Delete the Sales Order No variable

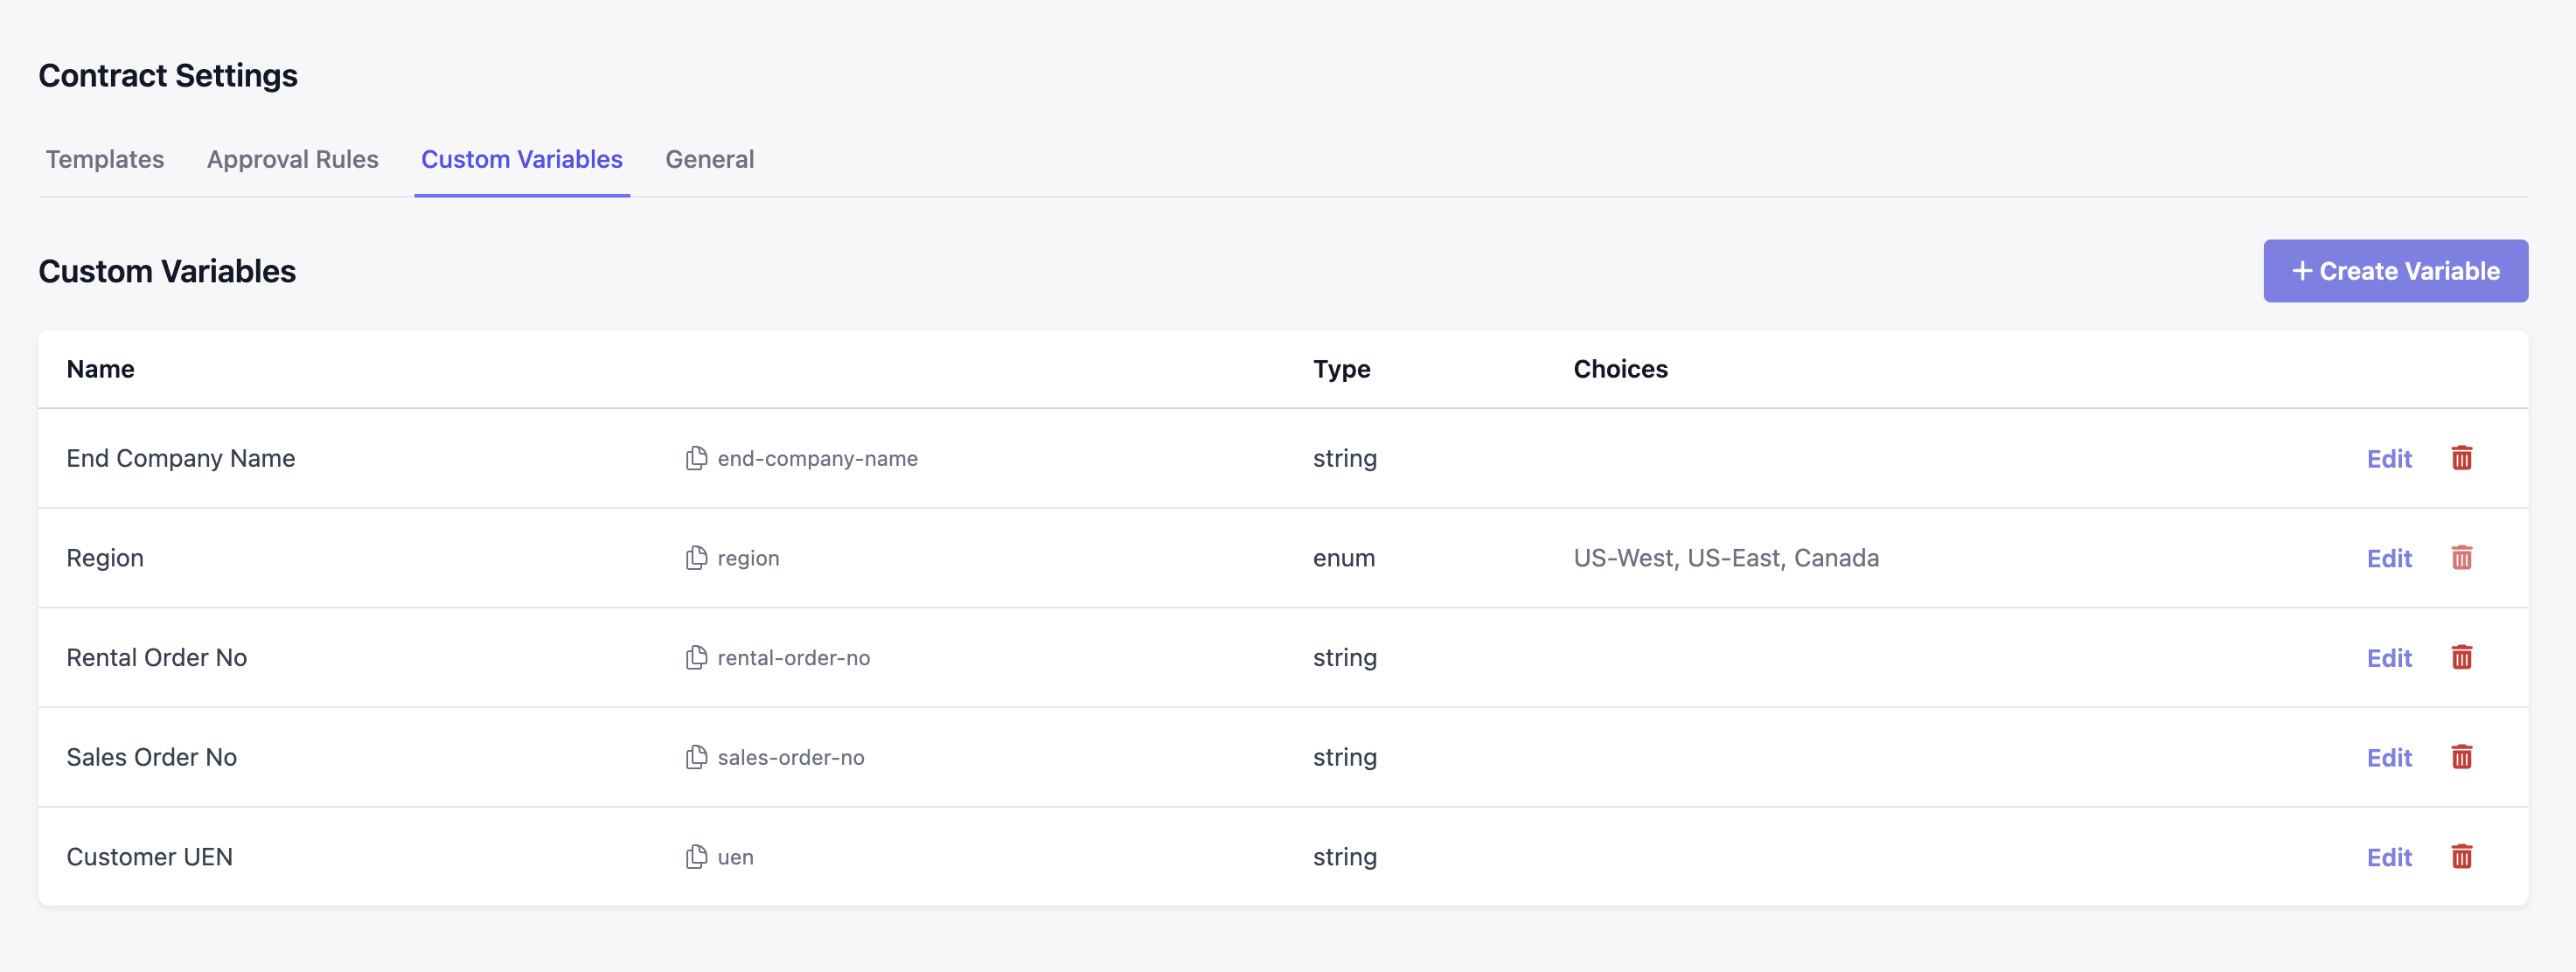point(2461,757)
